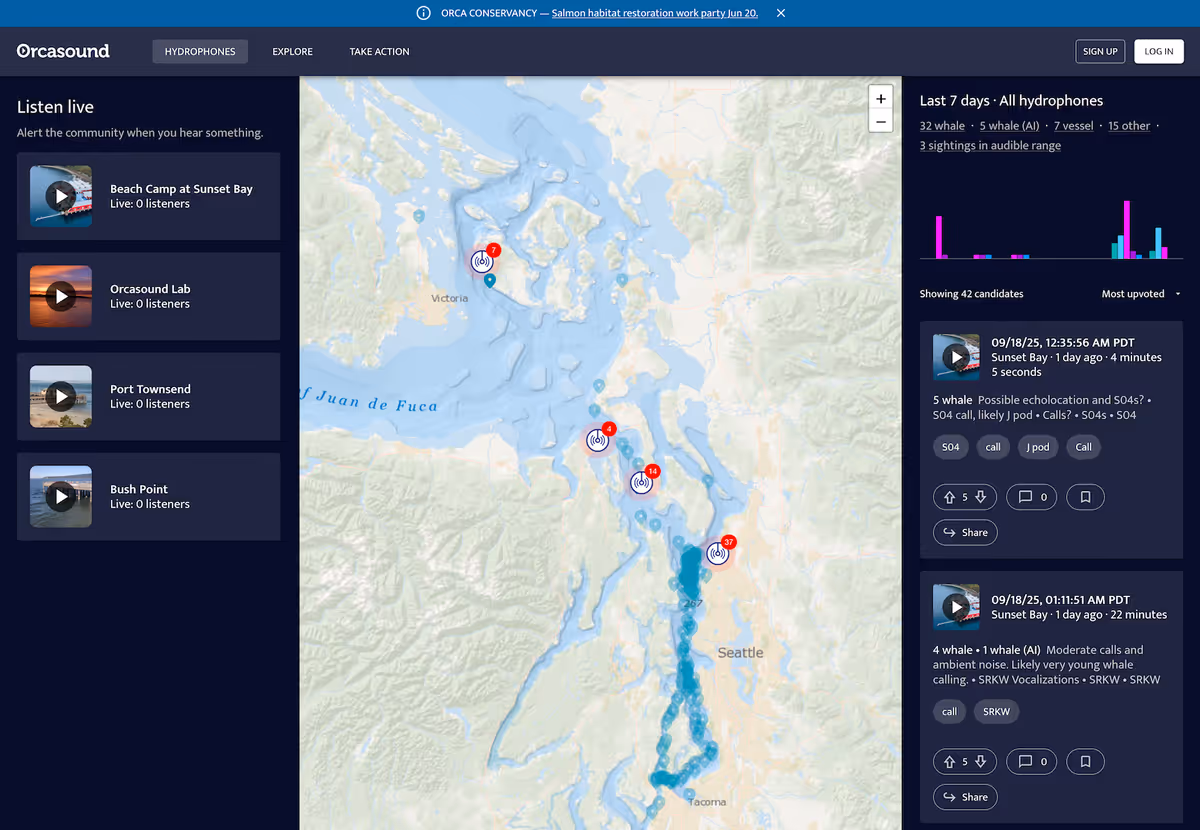Select the hydrophone marker with badge 14
Screen dimensions: 1200x830
coord(642,483)
